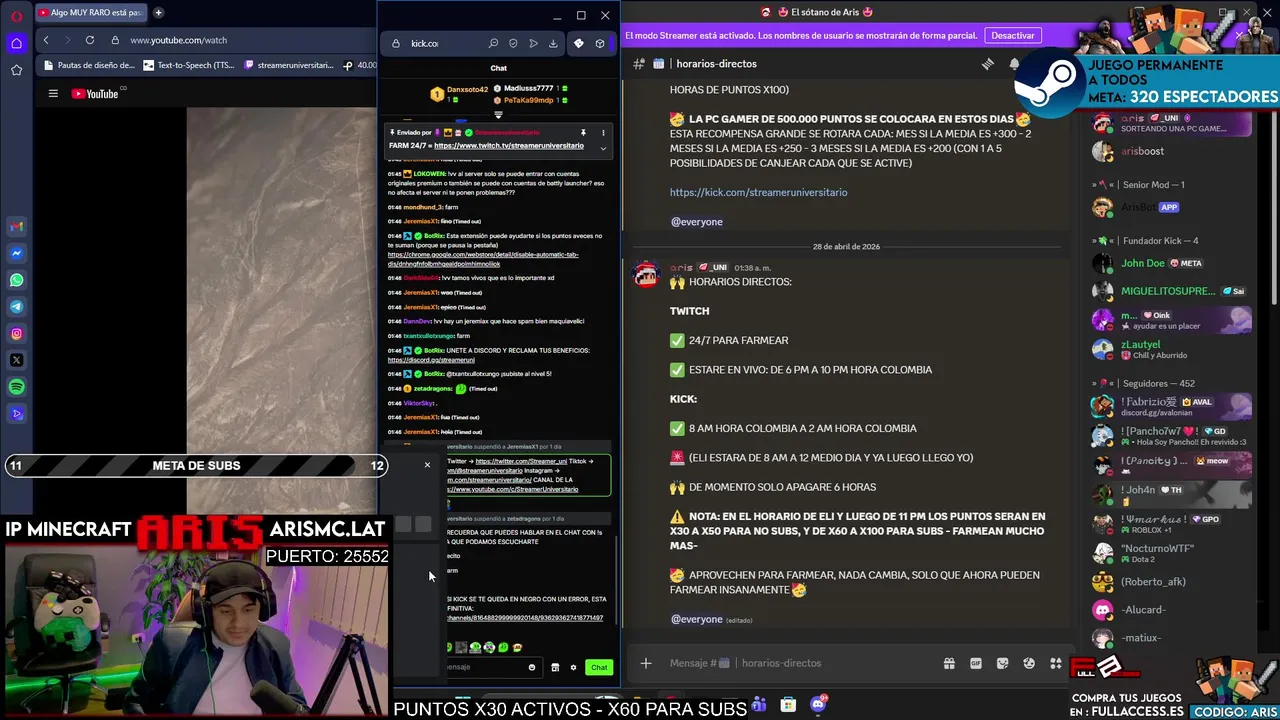Open the YouTube hamburger guide menu
Image resolution: width=1280 pixels, height=720 pixels.
tap(53, 94)
